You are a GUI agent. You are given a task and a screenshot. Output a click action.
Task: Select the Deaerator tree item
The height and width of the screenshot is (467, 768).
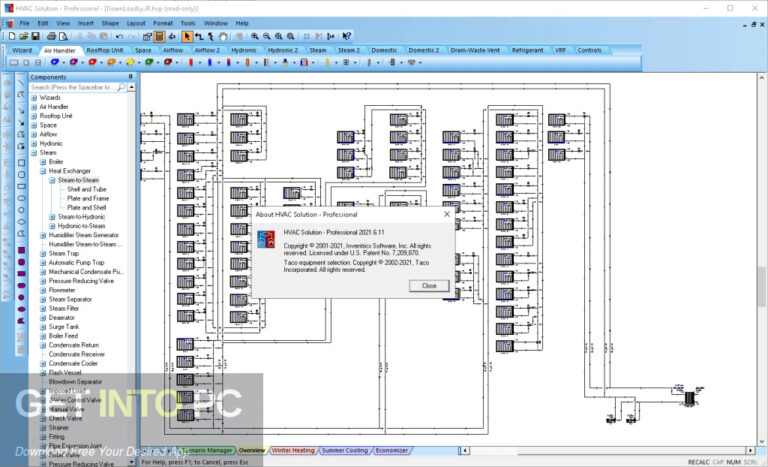tap(62, 318)
